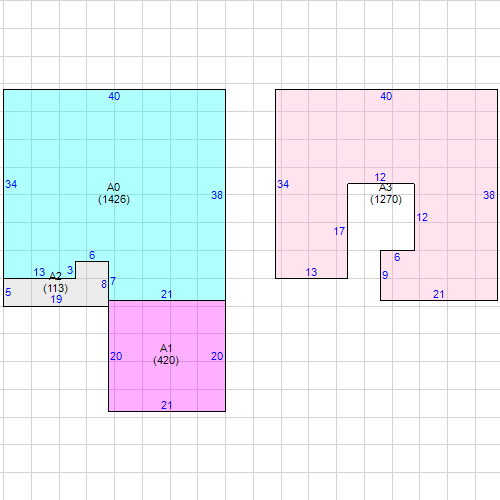The width and height of the screenshot is (500, 500).
Task: Select the 12 dimension above the A3 cutout
Action: click(380, 177)
